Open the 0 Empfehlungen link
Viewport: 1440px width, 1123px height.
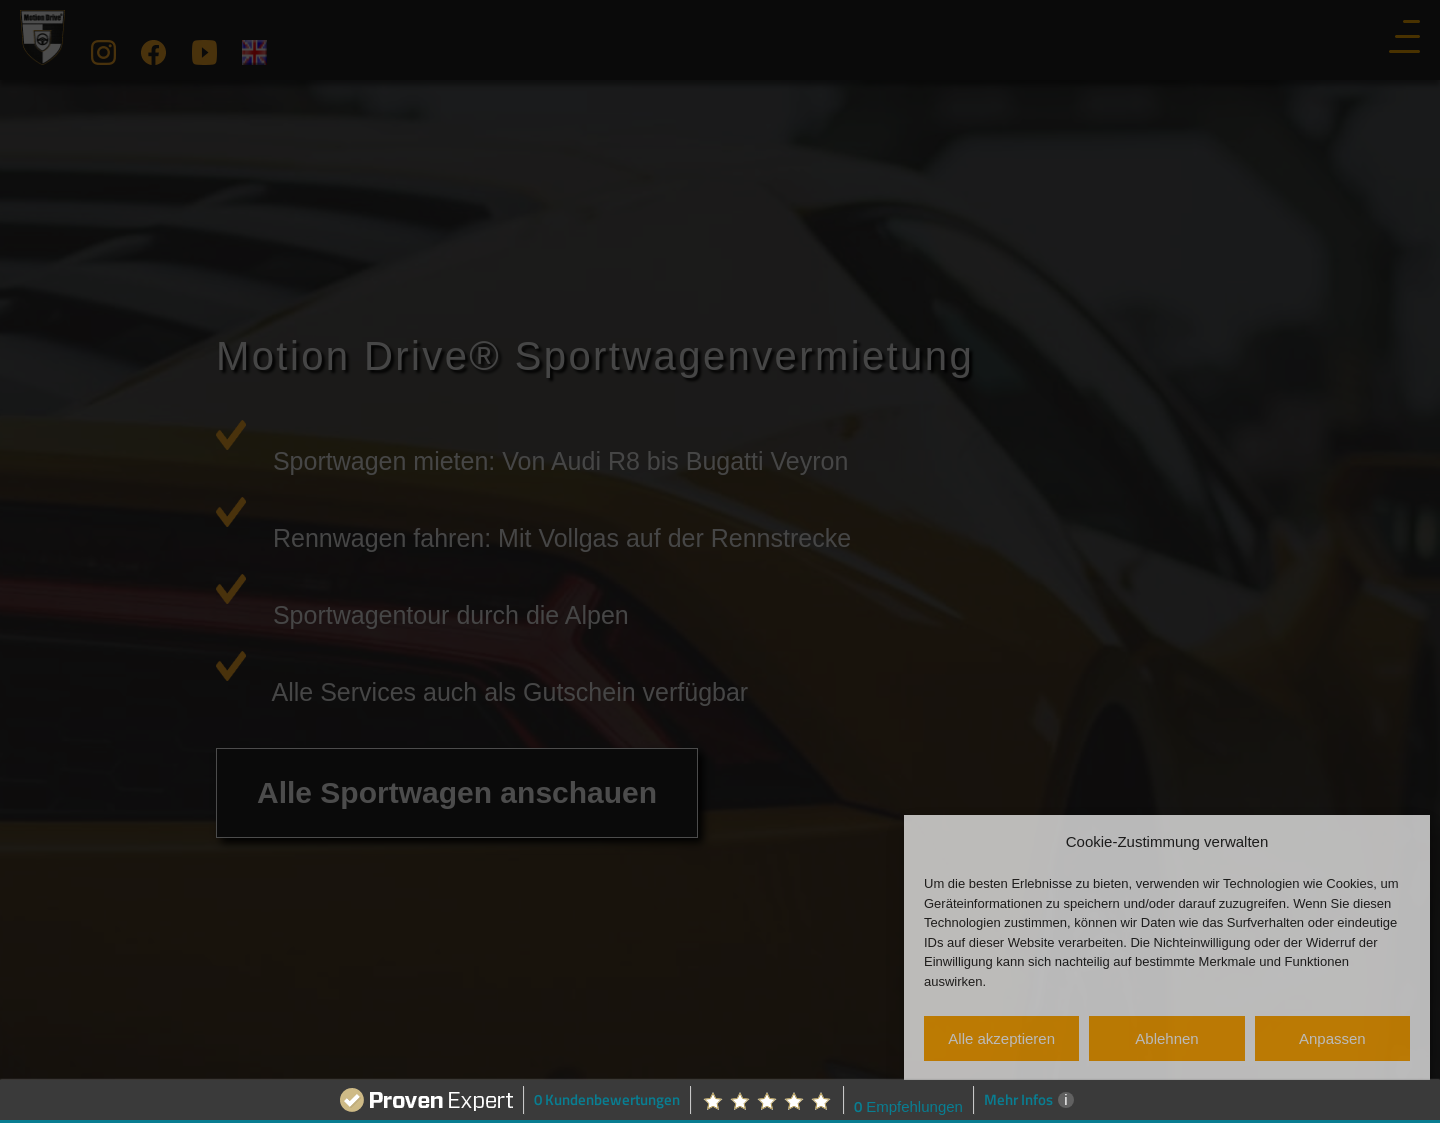[x=908, y=1106]
